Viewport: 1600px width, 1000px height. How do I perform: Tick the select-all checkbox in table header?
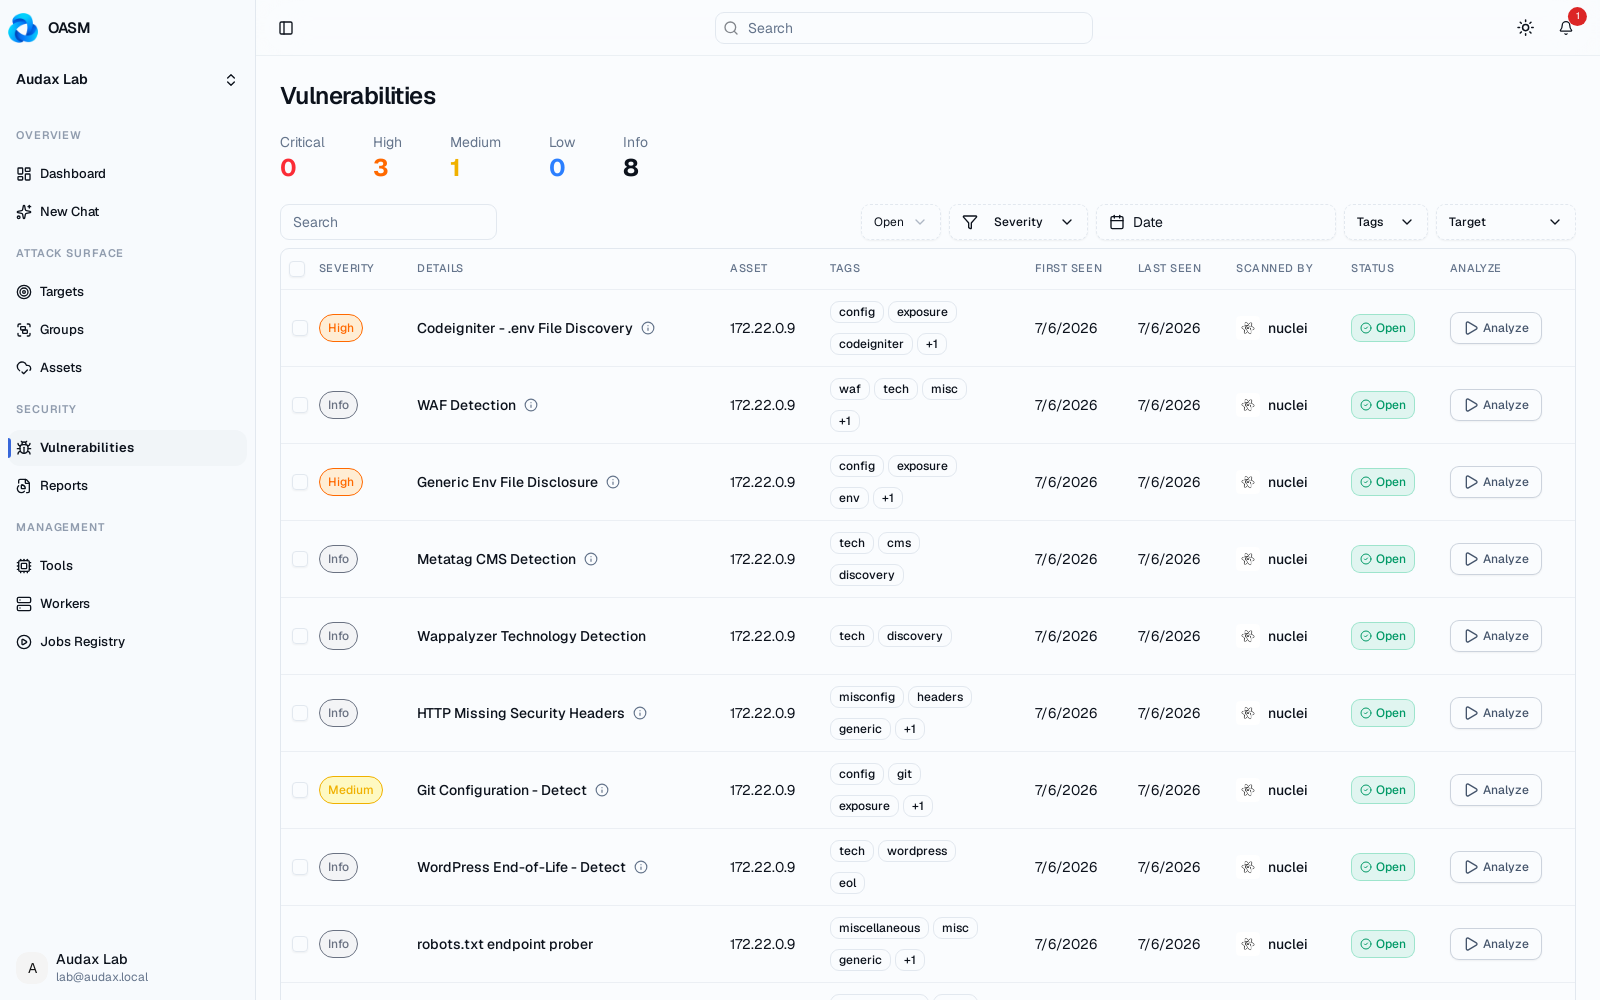point(297,269)
